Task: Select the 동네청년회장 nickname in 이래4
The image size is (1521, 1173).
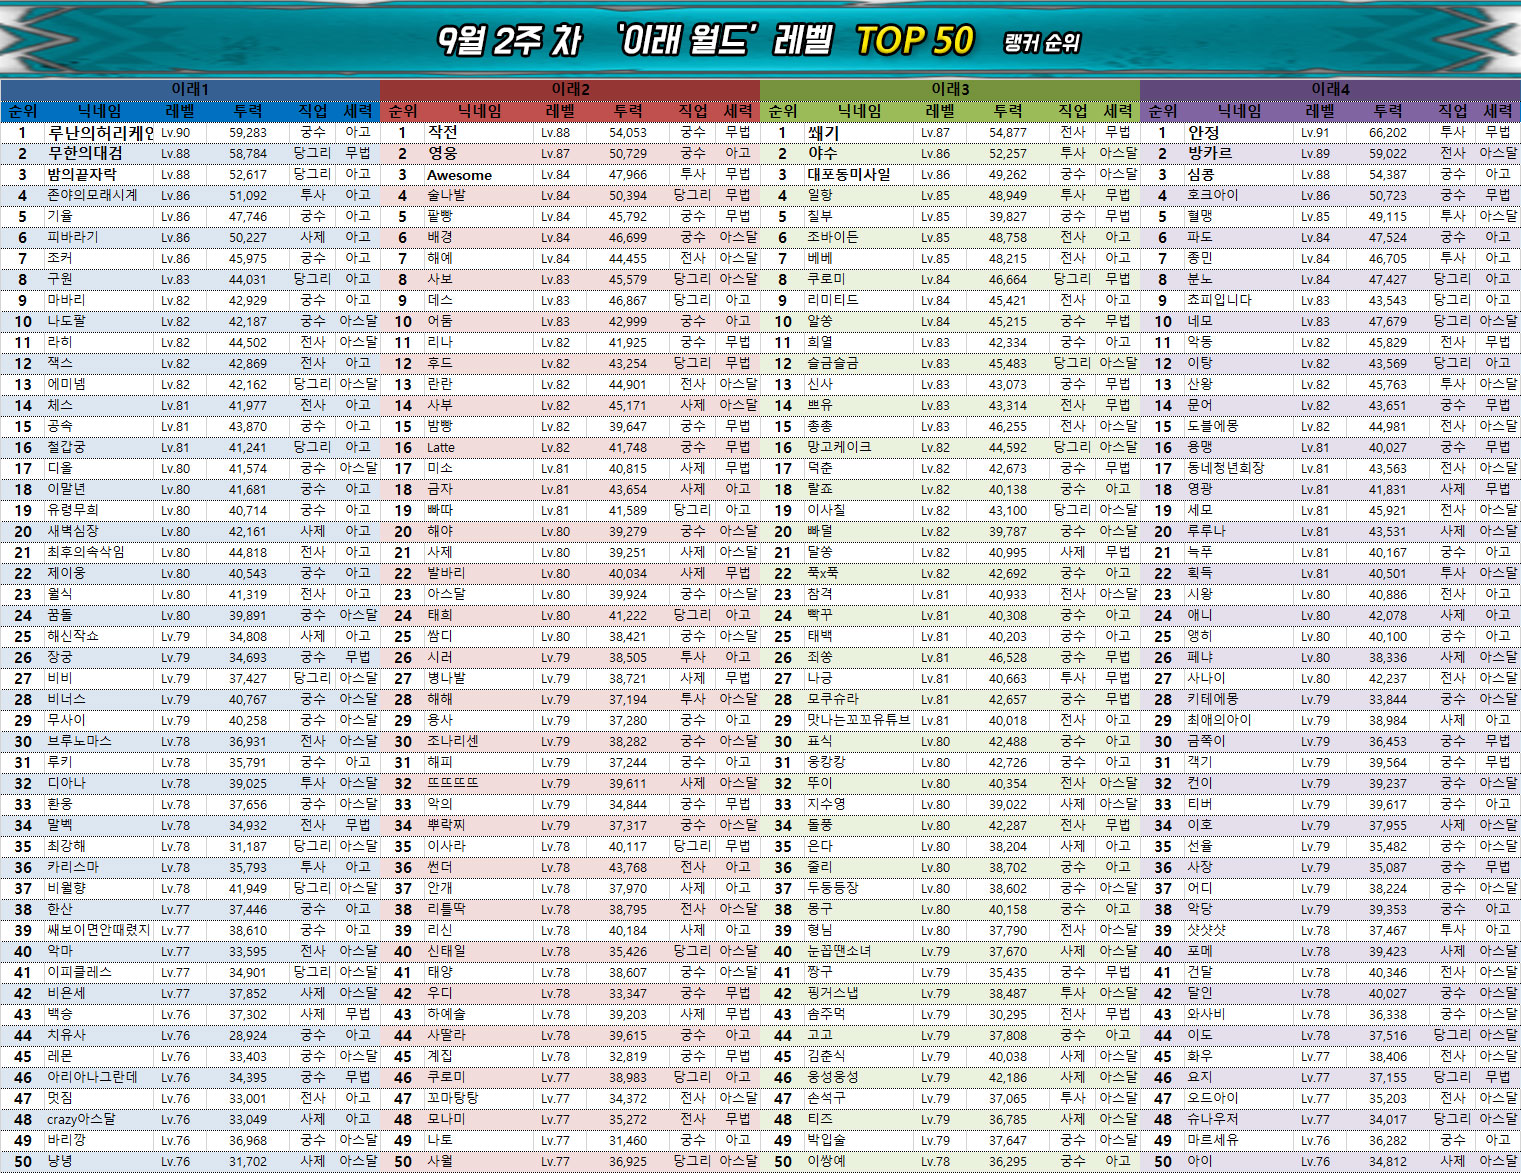Action: pos(1225,468)
